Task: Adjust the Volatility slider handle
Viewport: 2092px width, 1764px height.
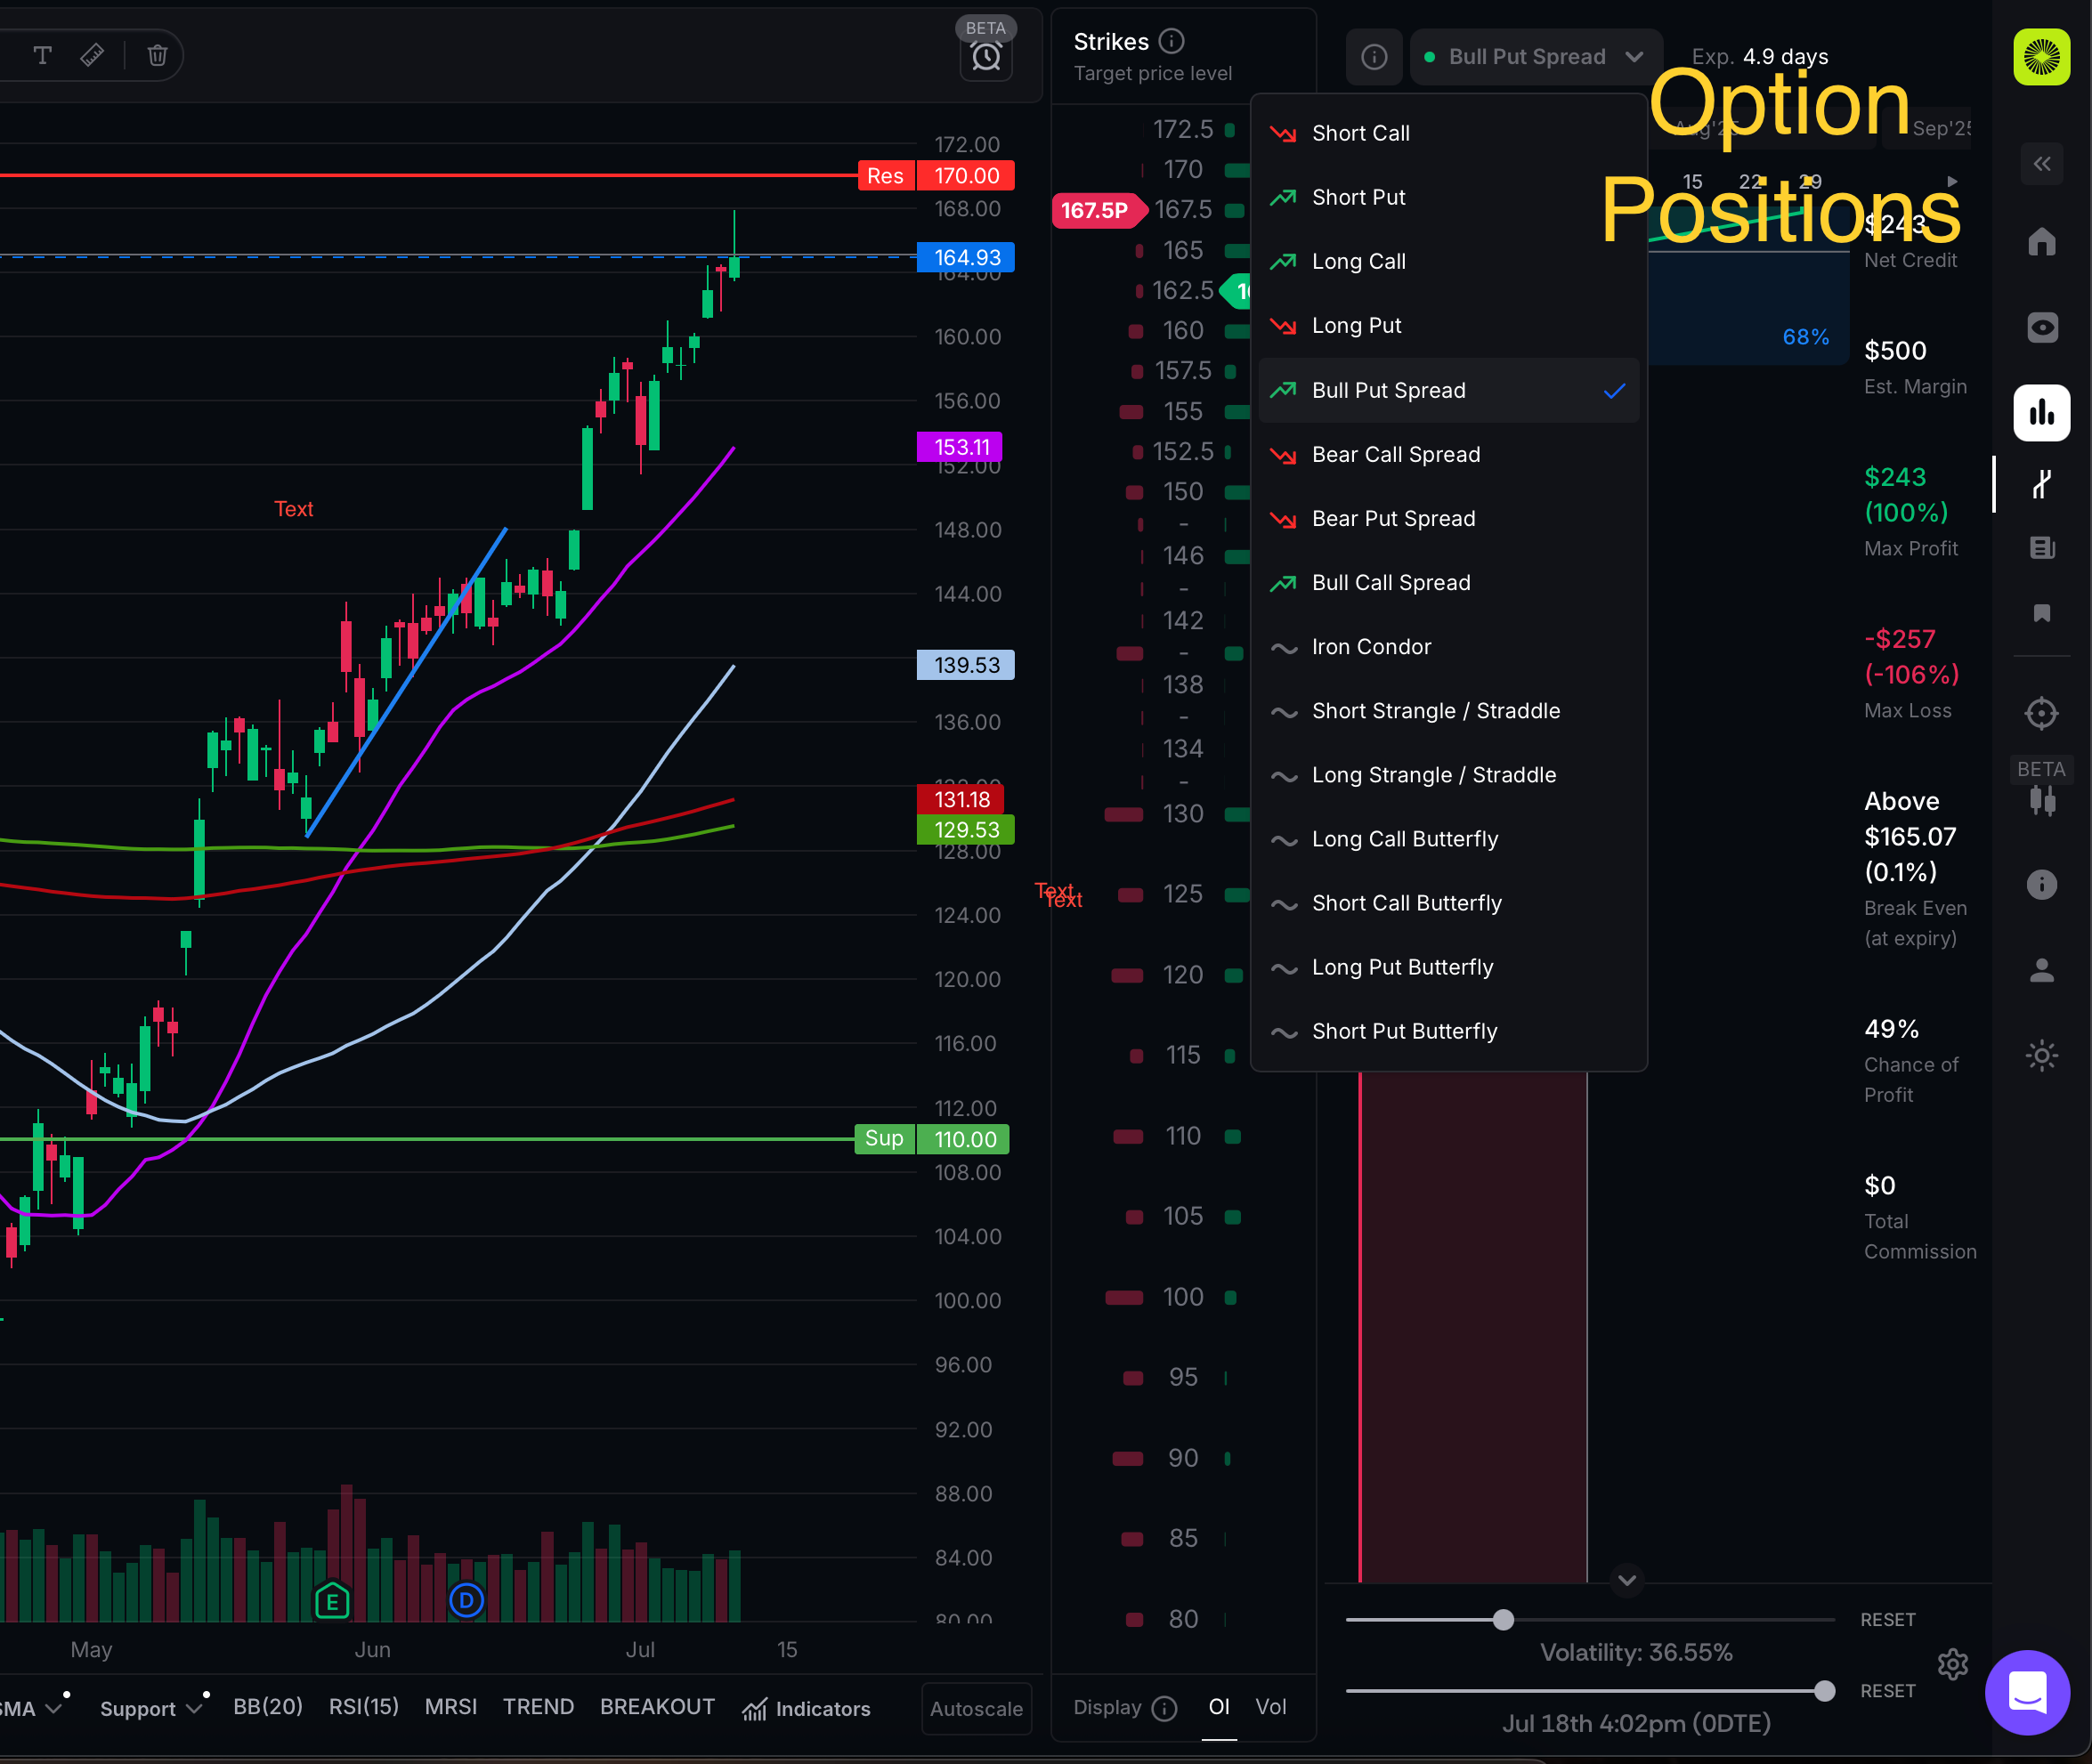Action: 1503,1620
